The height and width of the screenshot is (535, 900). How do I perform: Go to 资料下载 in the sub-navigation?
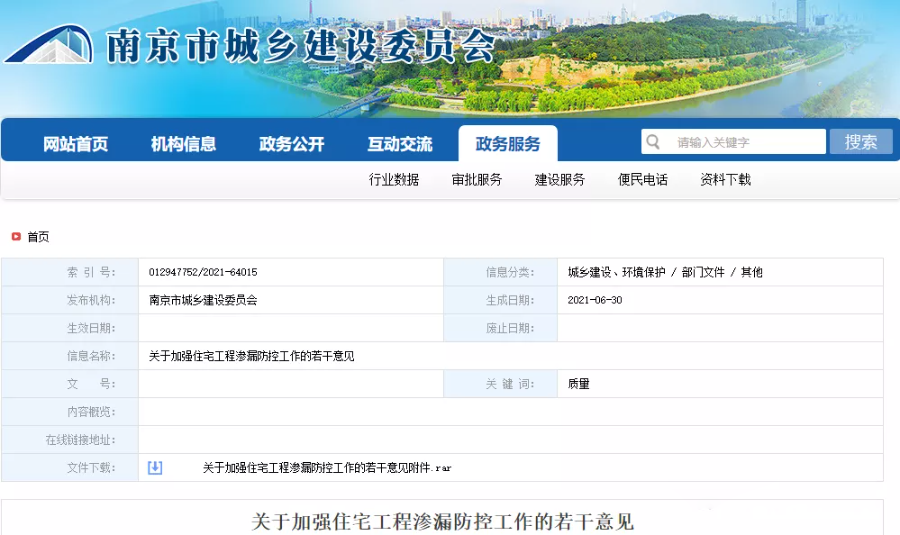(x=726, y=180)
